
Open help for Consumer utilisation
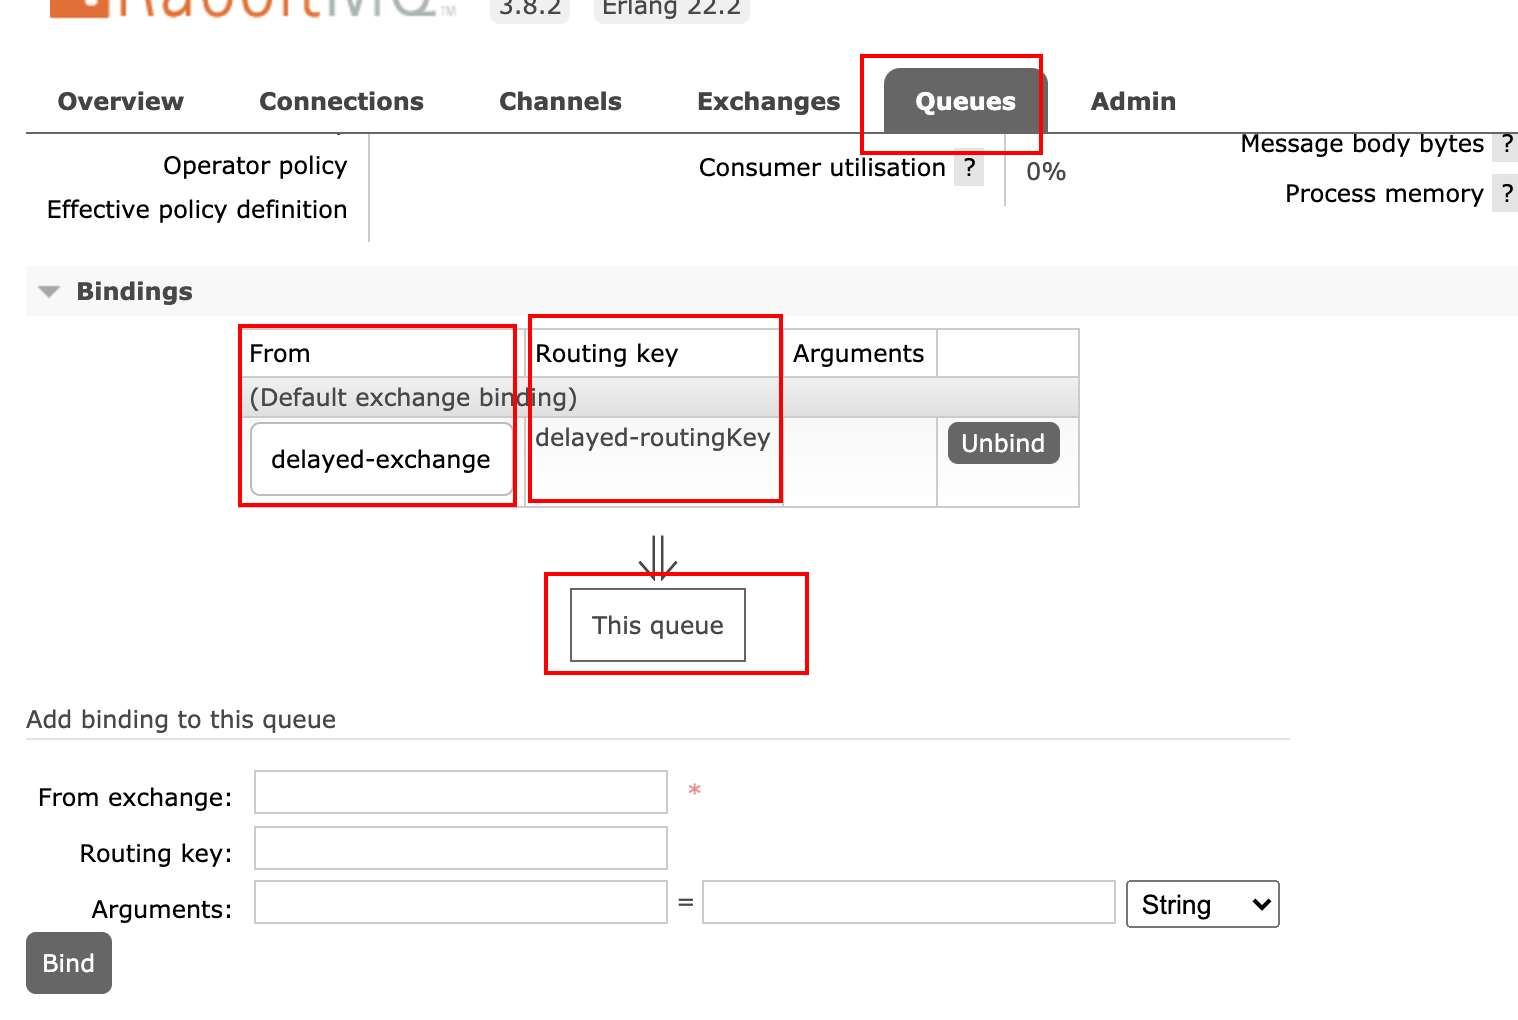[968, 168]
